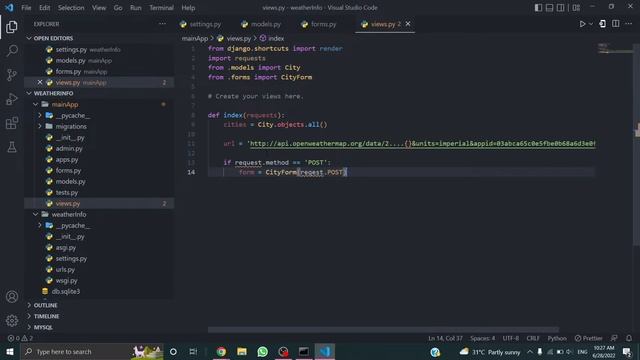Expand the migrations folder
Screen dimensions: 640x360
(x=99, y=127)
